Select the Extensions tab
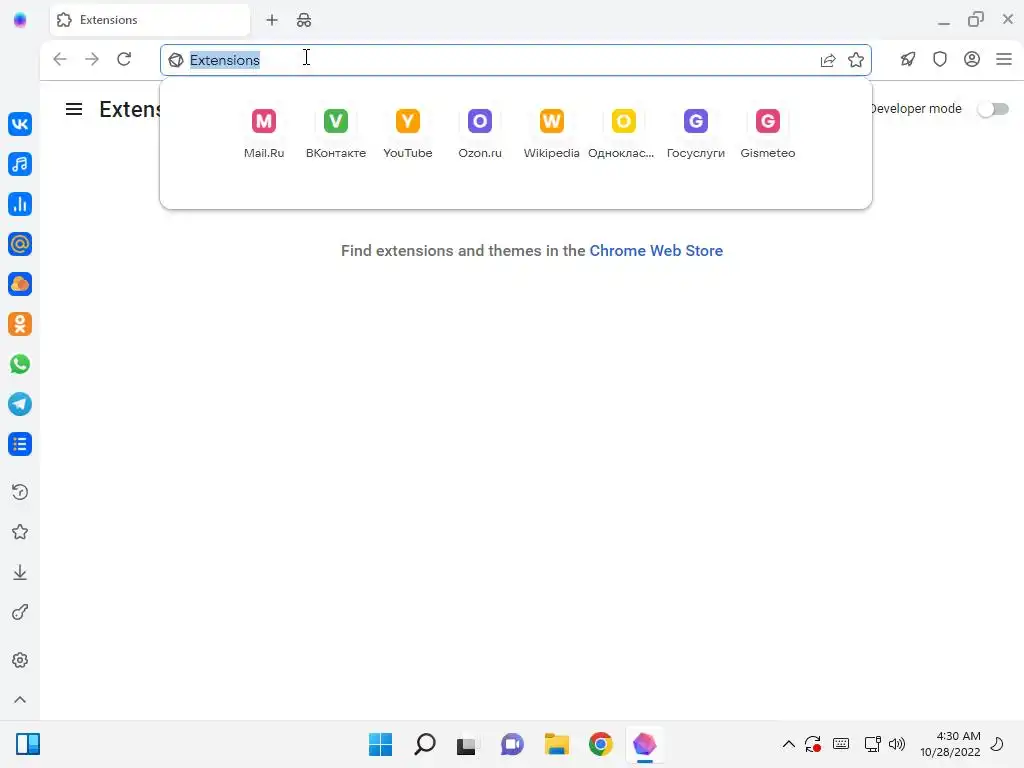1024x768 pixels. point(150,20)
